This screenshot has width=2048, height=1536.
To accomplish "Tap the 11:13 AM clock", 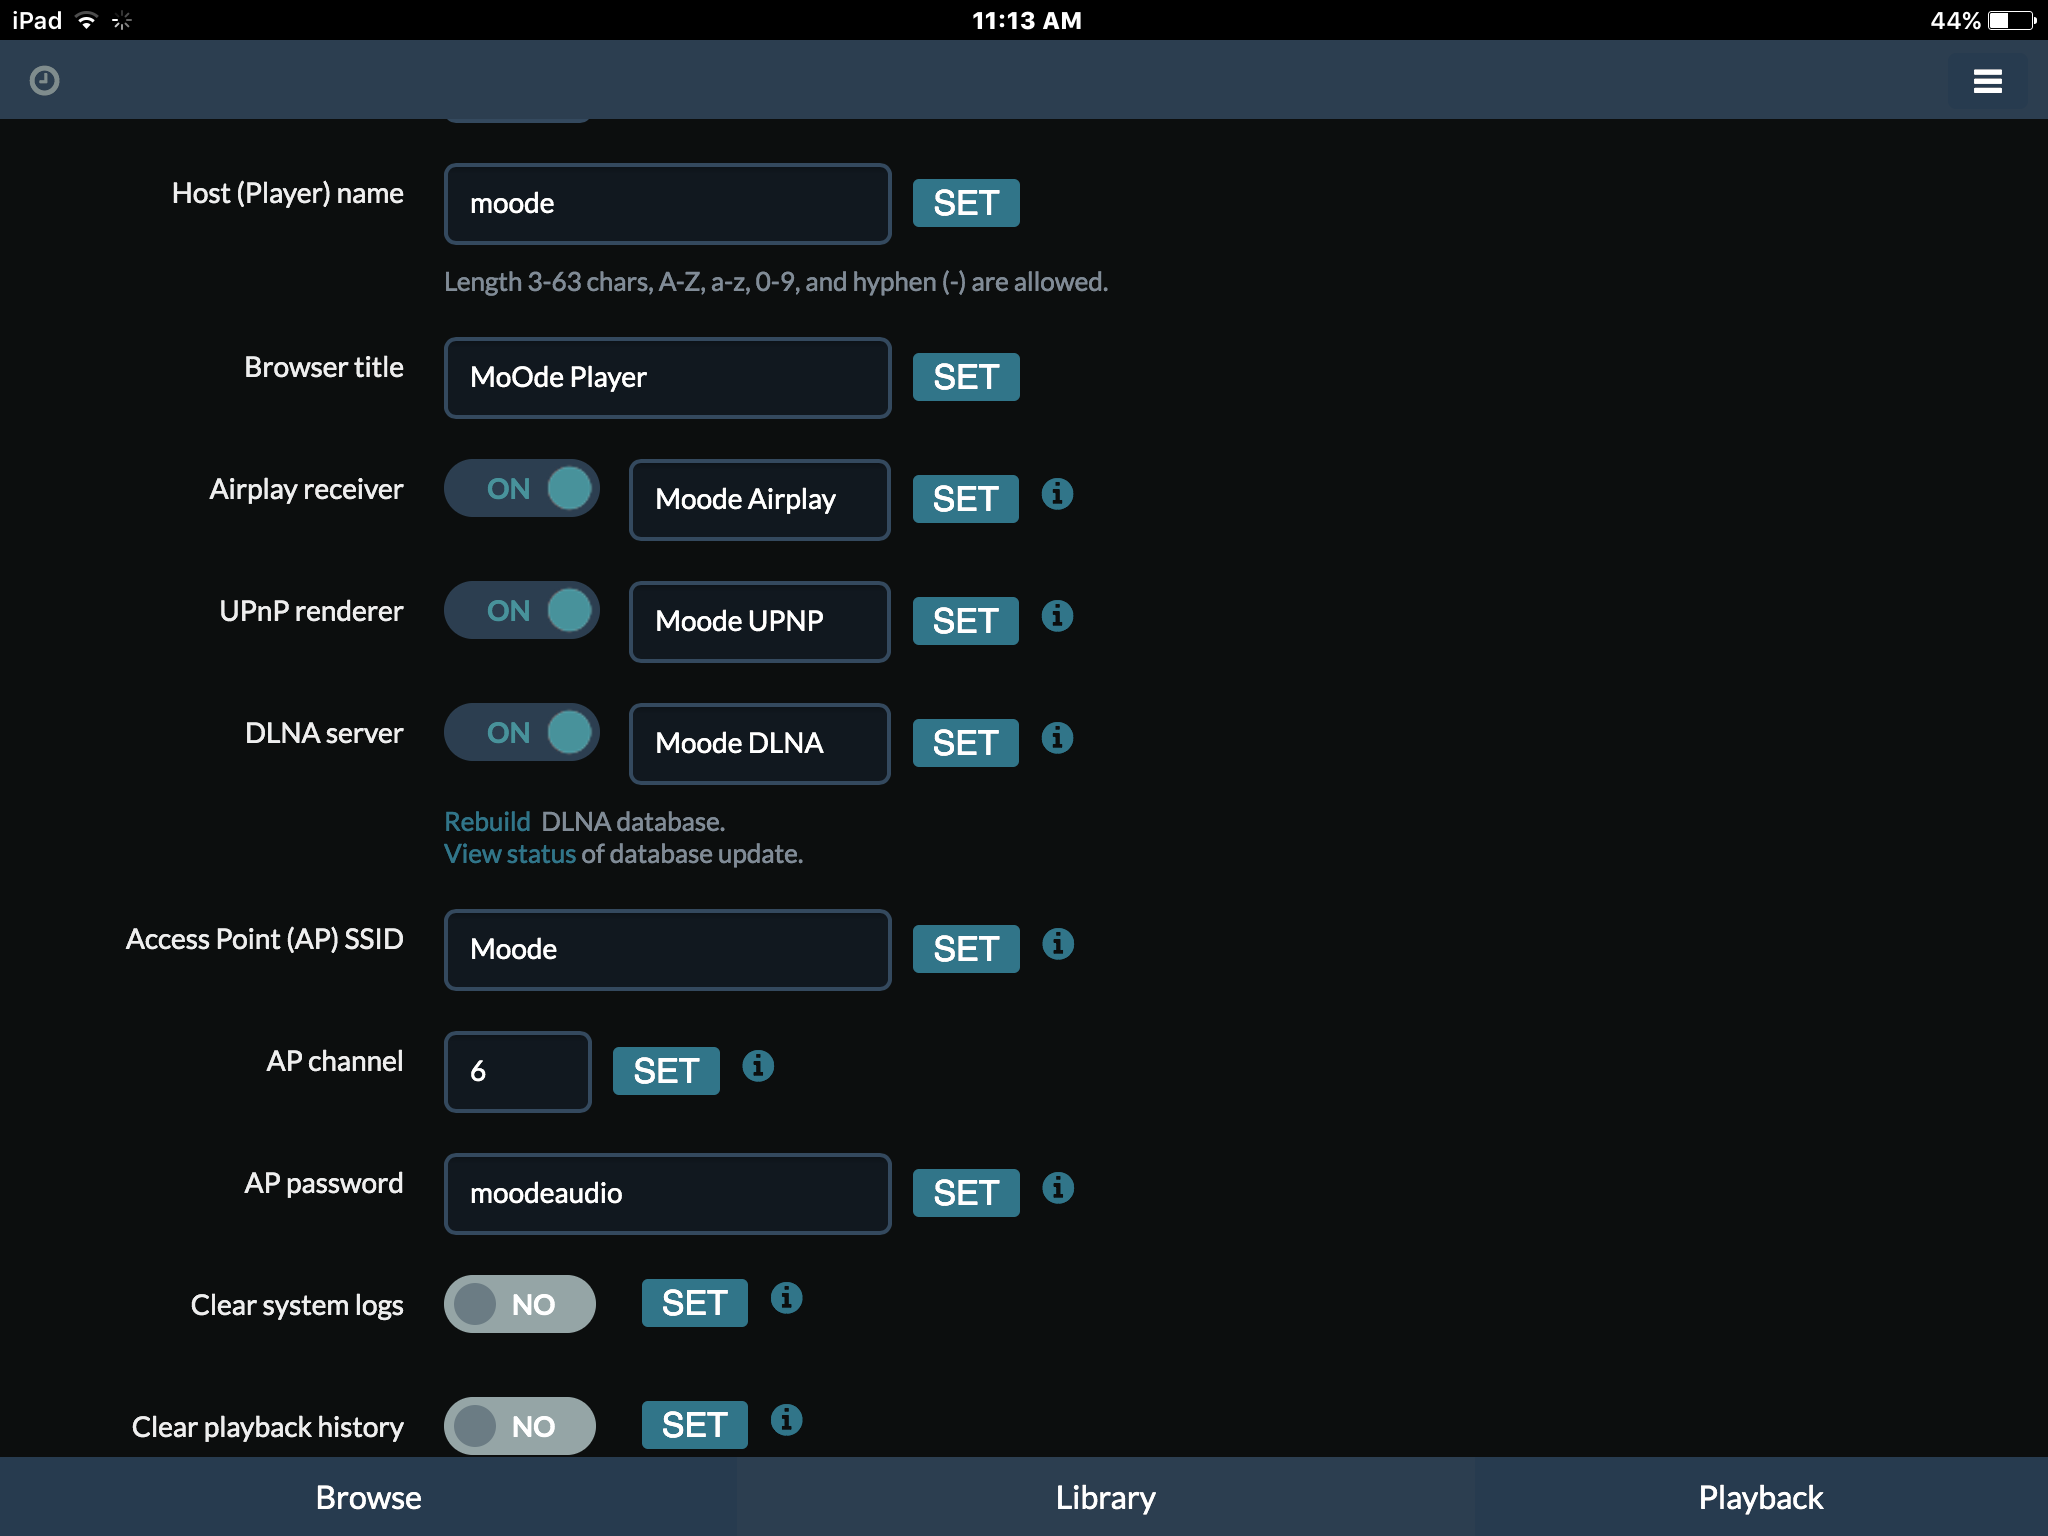I will click(1027, 21).
